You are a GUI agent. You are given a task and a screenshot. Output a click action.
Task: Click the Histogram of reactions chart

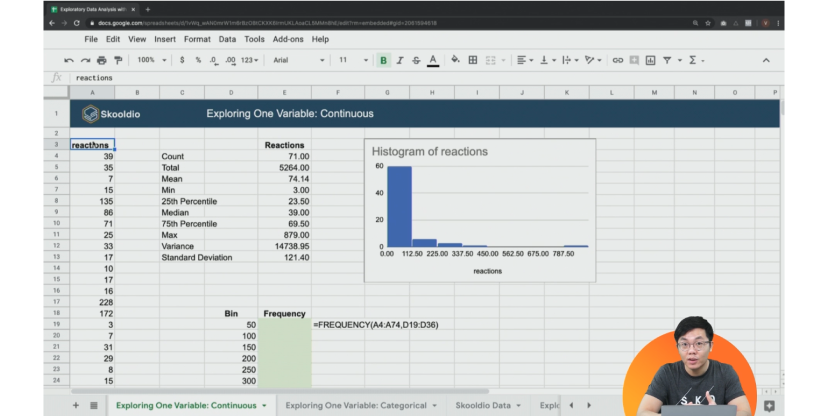[x=480, y=210]
